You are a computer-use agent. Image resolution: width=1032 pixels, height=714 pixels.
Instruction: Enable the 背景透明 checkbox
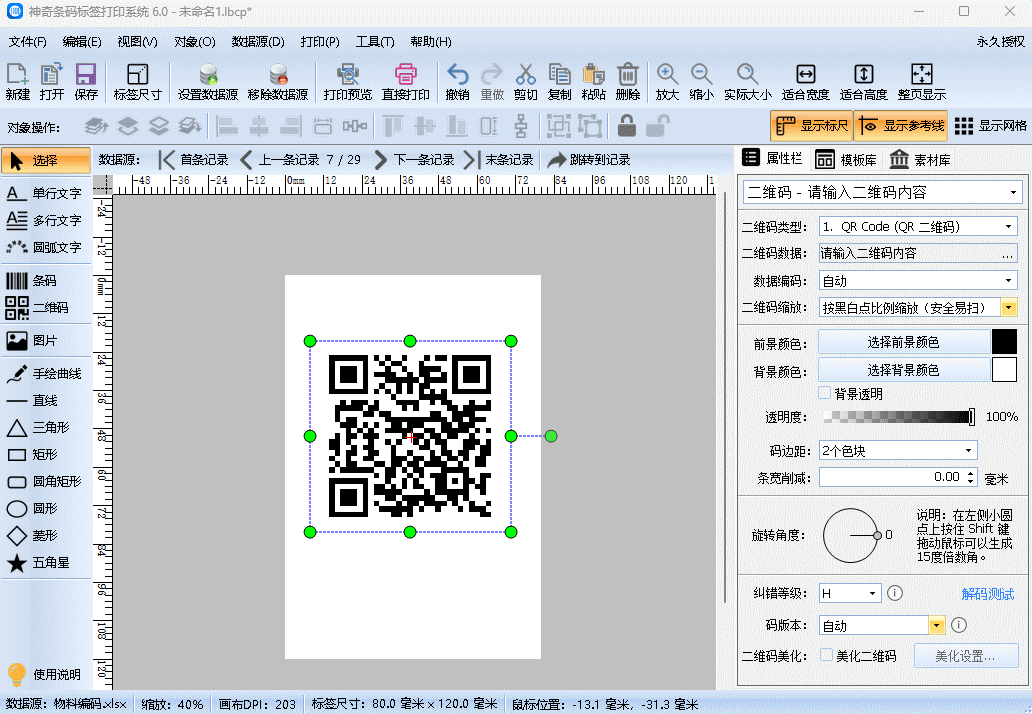[825, 394]
